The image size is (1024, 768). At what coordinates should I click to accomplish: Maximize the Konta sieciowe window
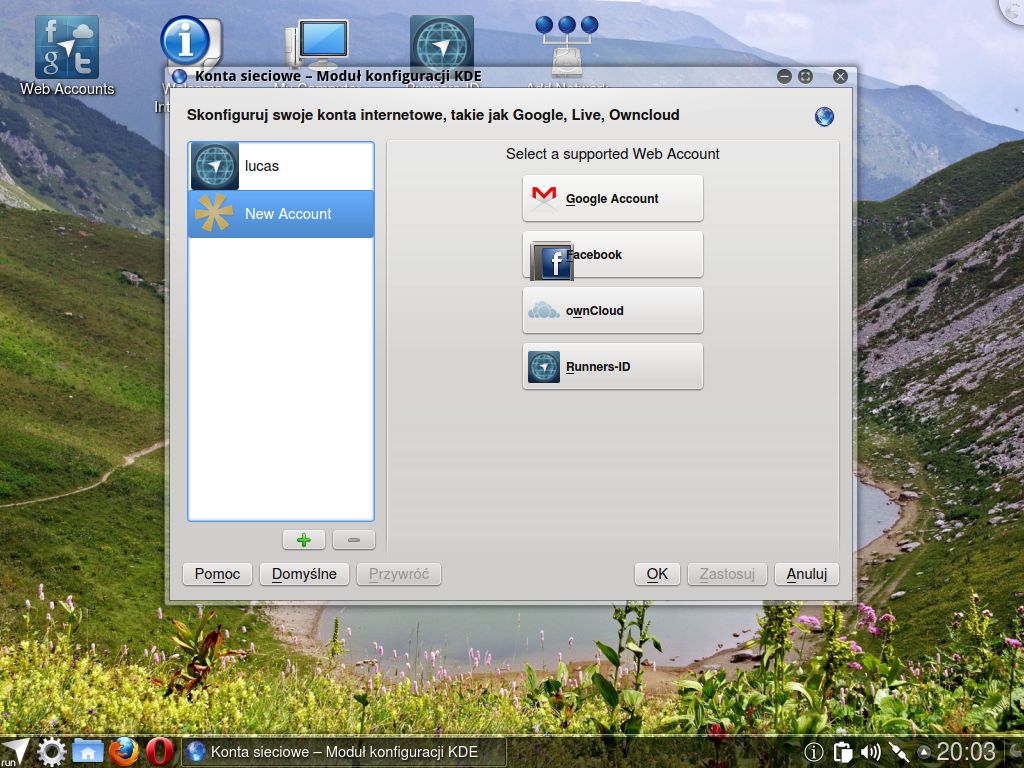pyautogui.click(x=806, y=76)
